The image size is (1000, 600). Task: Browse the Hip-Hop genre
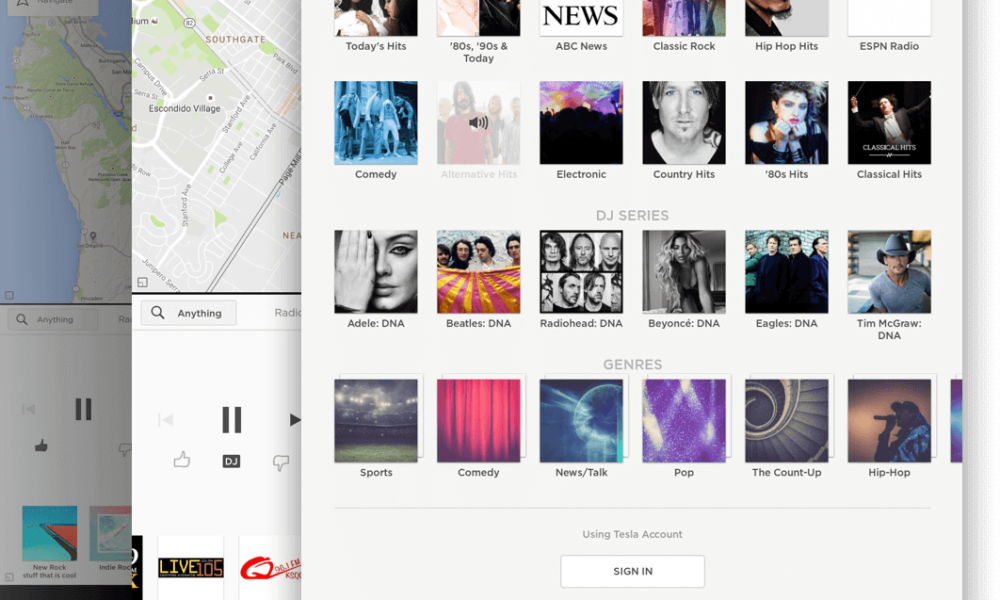(x=889, y=421)
